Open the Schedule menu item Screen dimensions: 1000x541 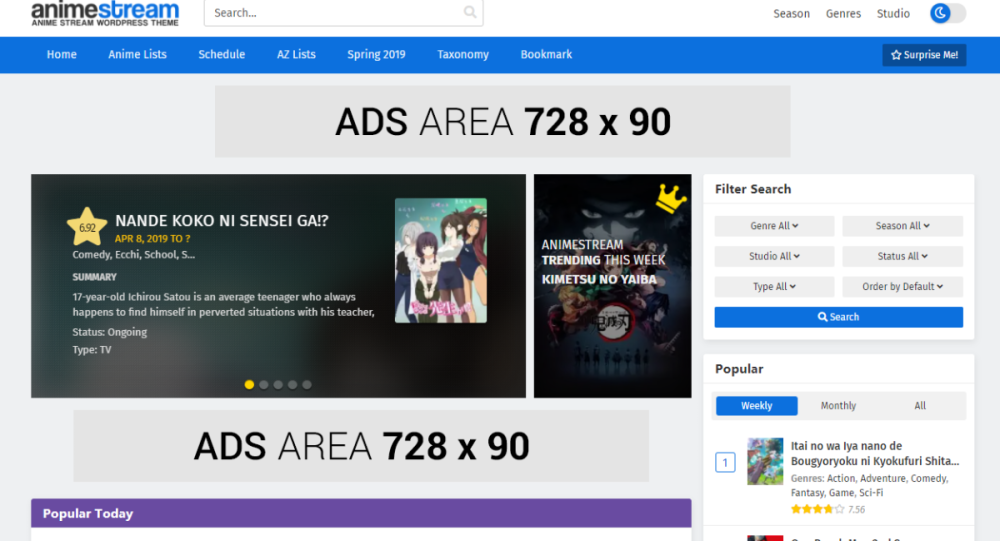click(x=221, y=54)
